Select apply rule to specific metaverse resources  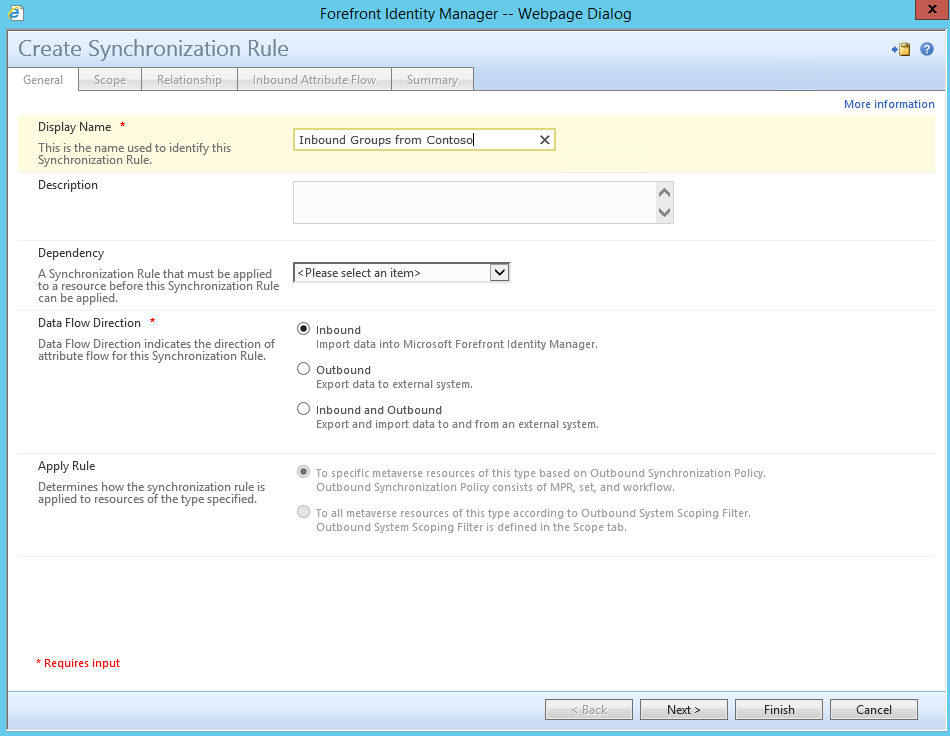tap(304, 472)
